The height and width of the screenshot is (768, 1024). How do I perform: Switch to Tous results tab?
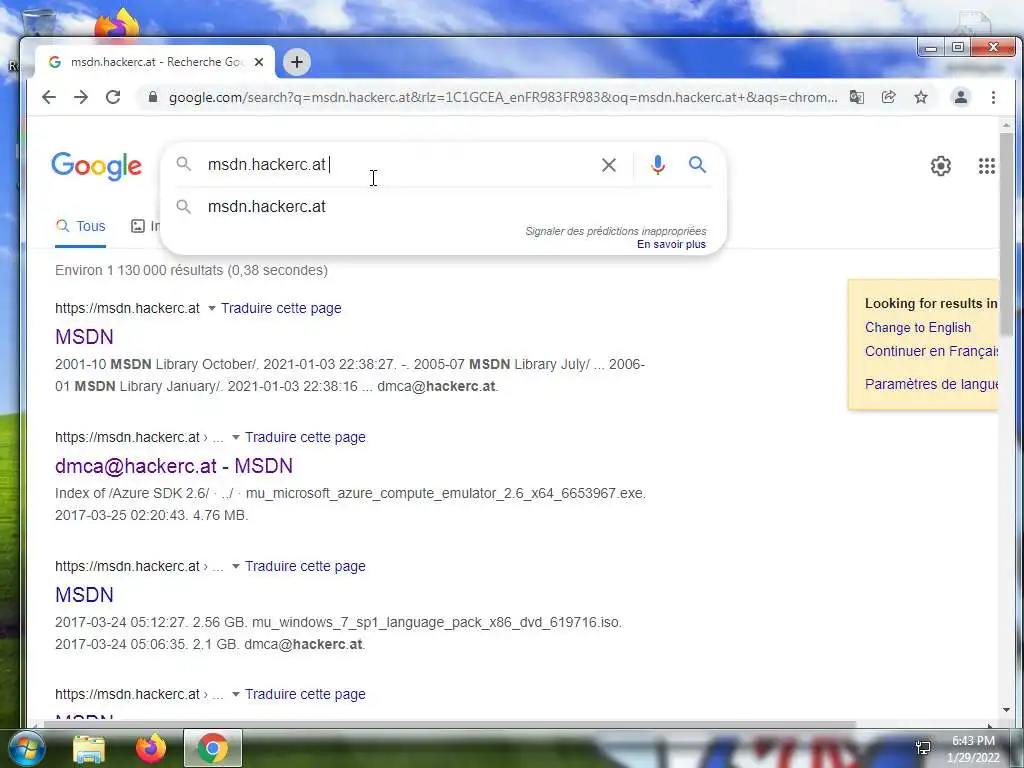point(80,227)
